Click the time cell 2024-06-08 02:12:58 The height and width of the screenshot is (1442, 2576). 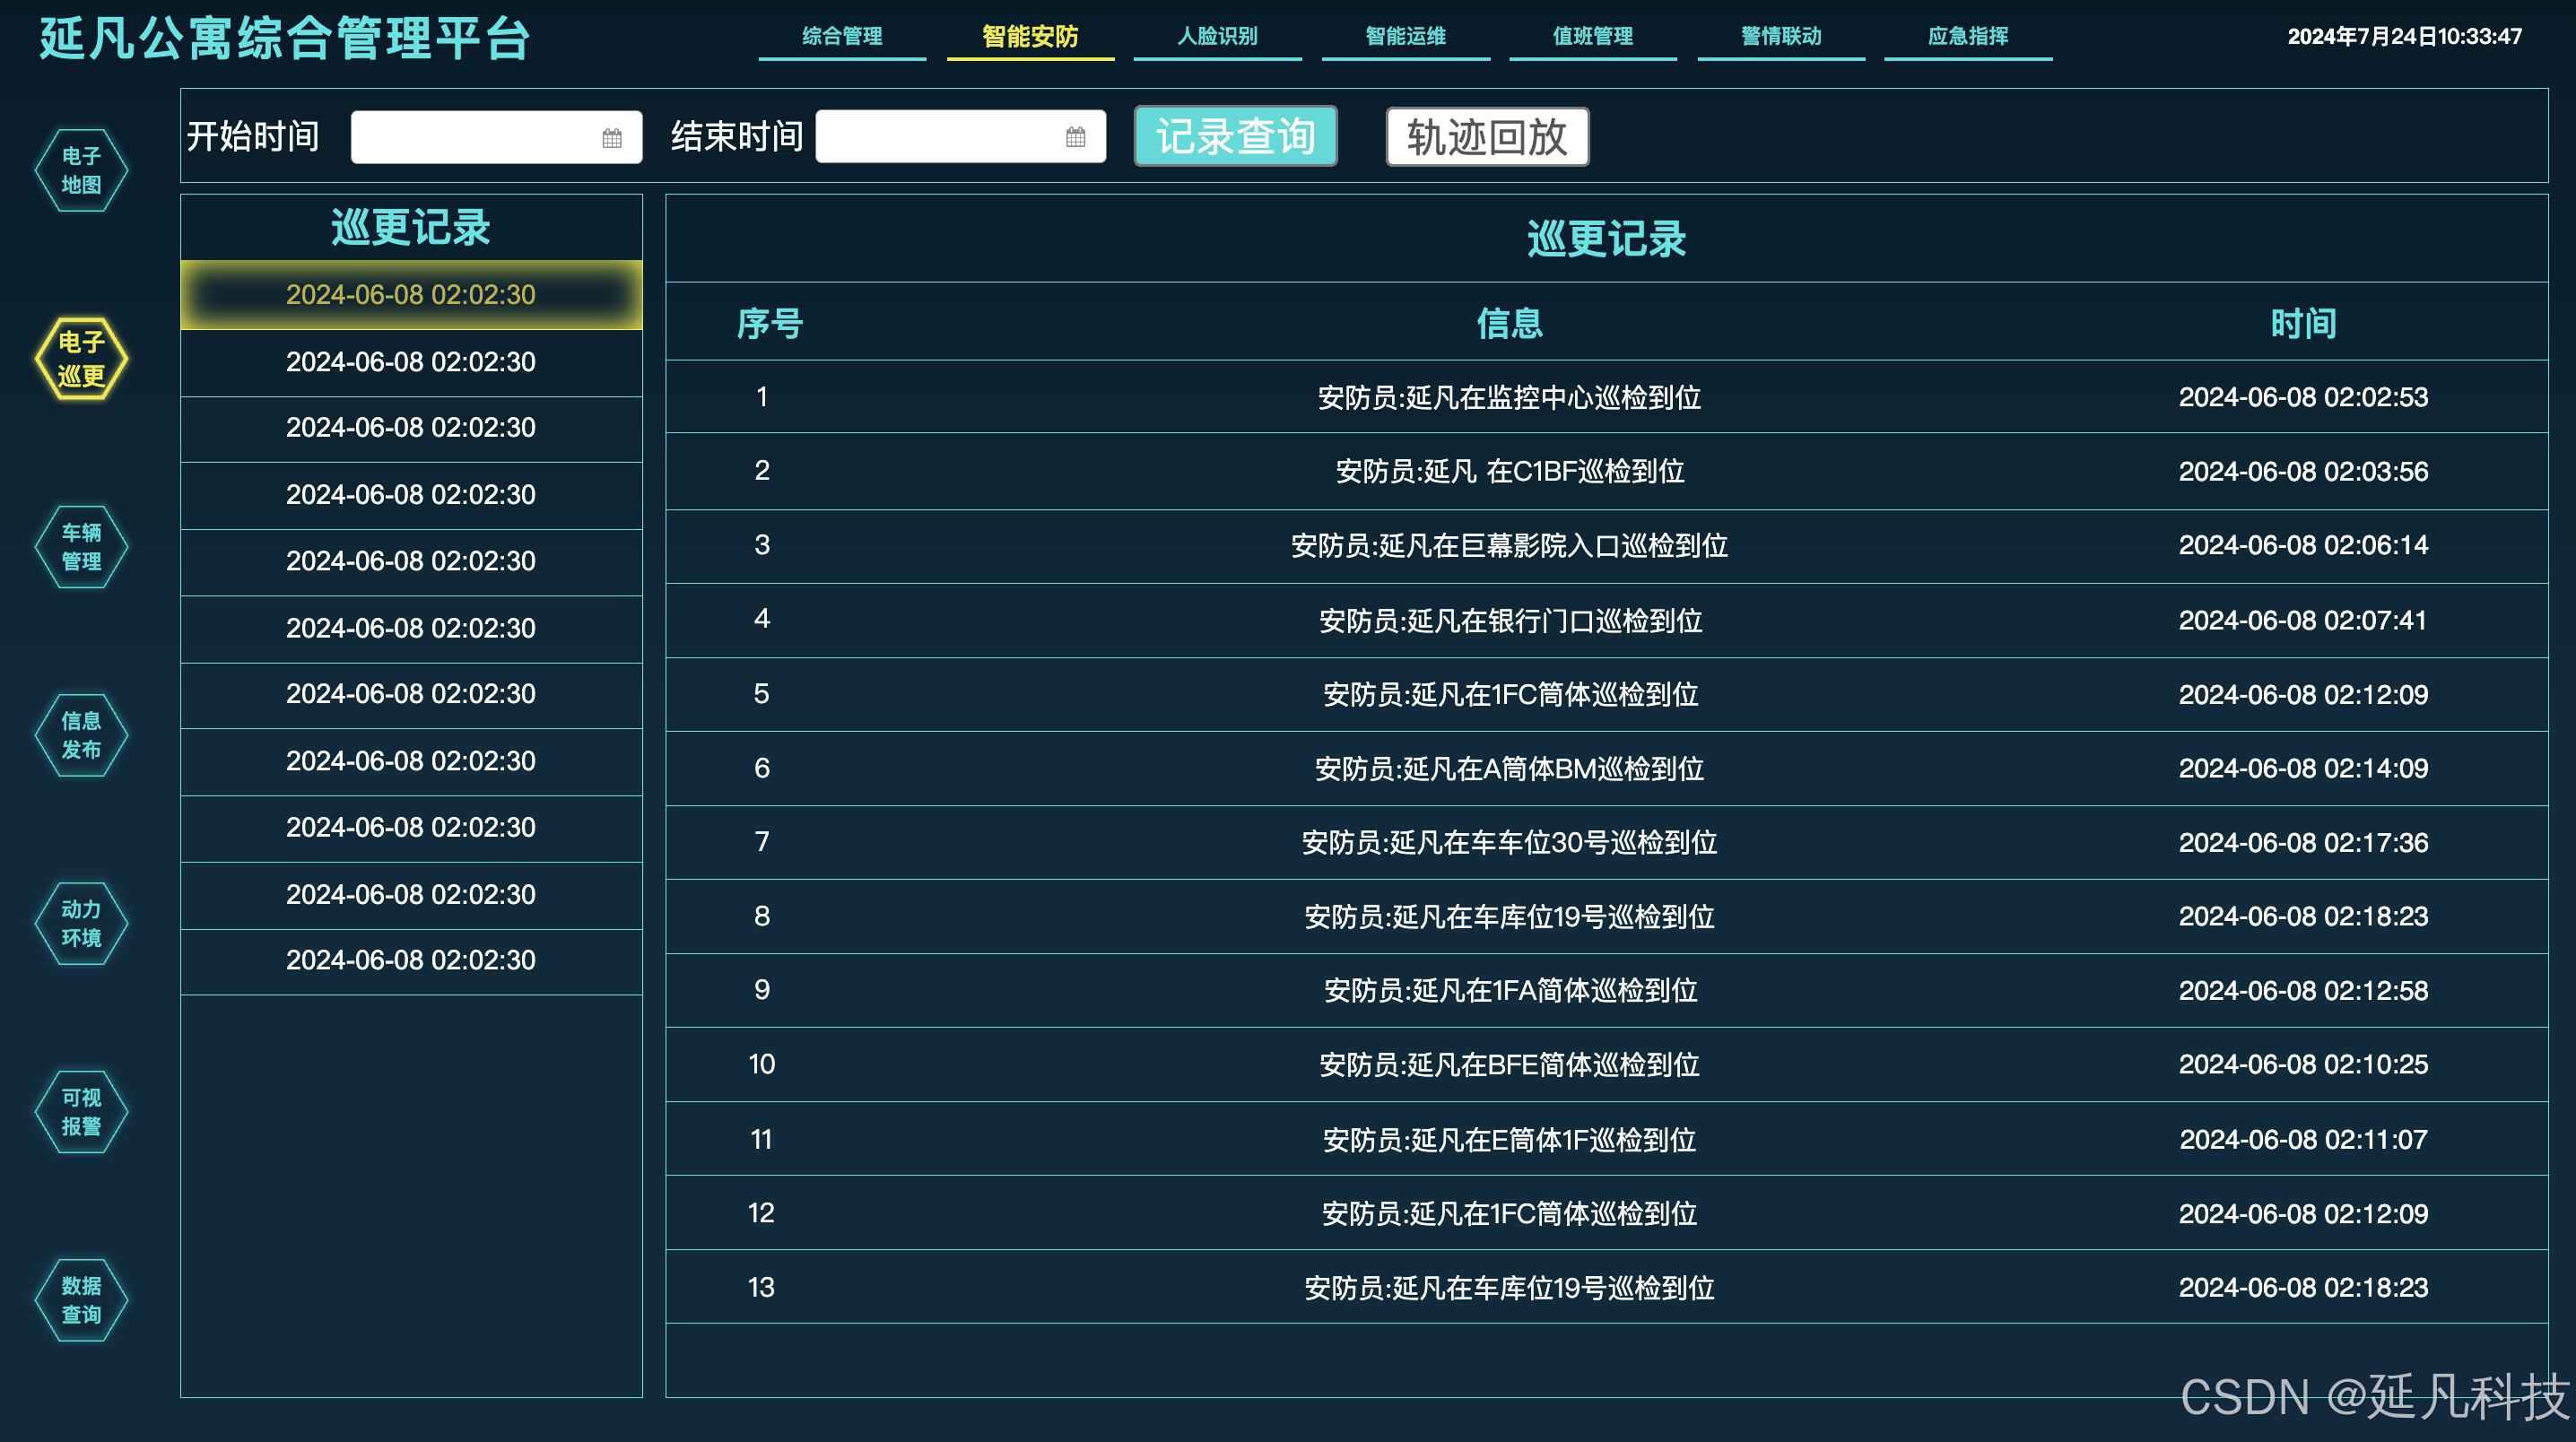tap(2303, 991)
